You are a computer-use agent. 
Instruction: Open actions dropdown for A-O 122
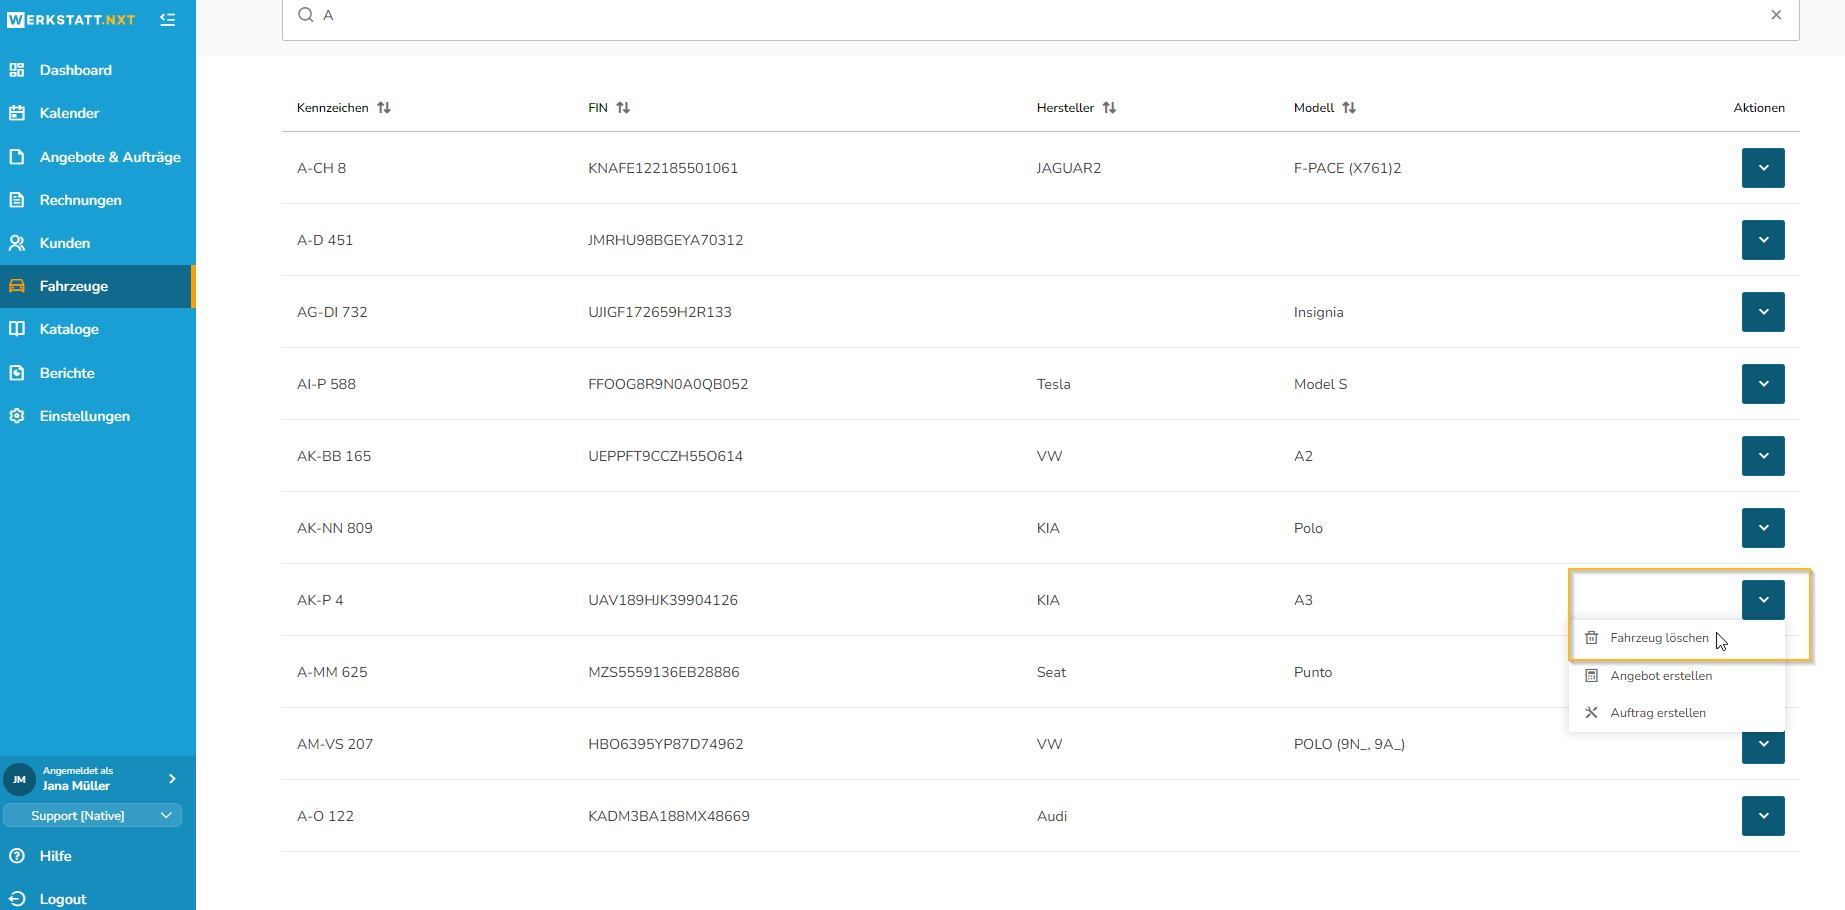tap(1763, 816)
